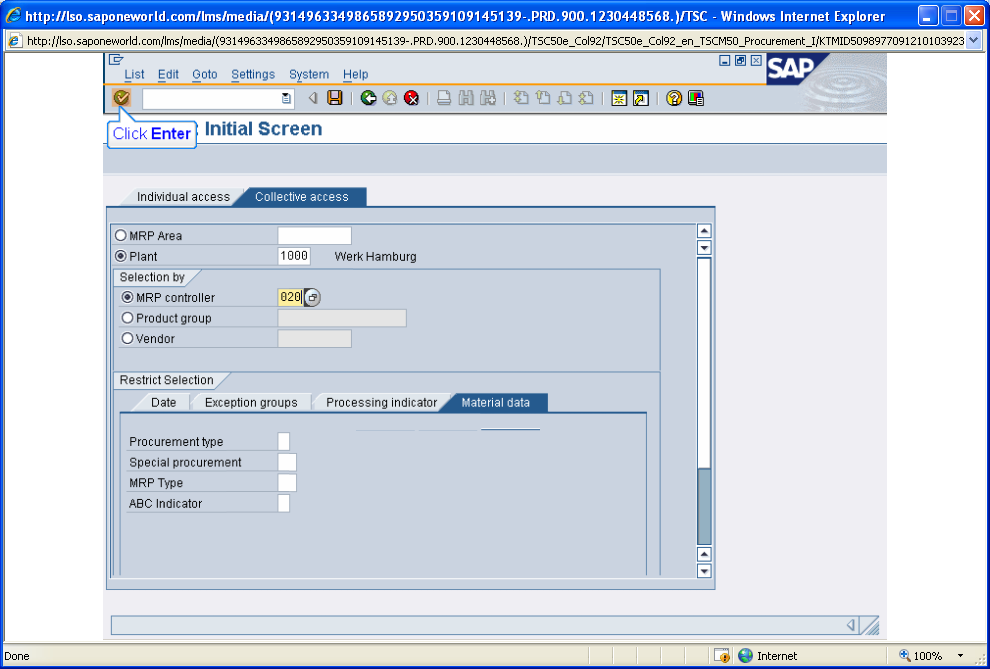Click the Create New Session icon
The height and width of the screenshot is (669, 990).
pyautogui.click(x=619, y=98)
